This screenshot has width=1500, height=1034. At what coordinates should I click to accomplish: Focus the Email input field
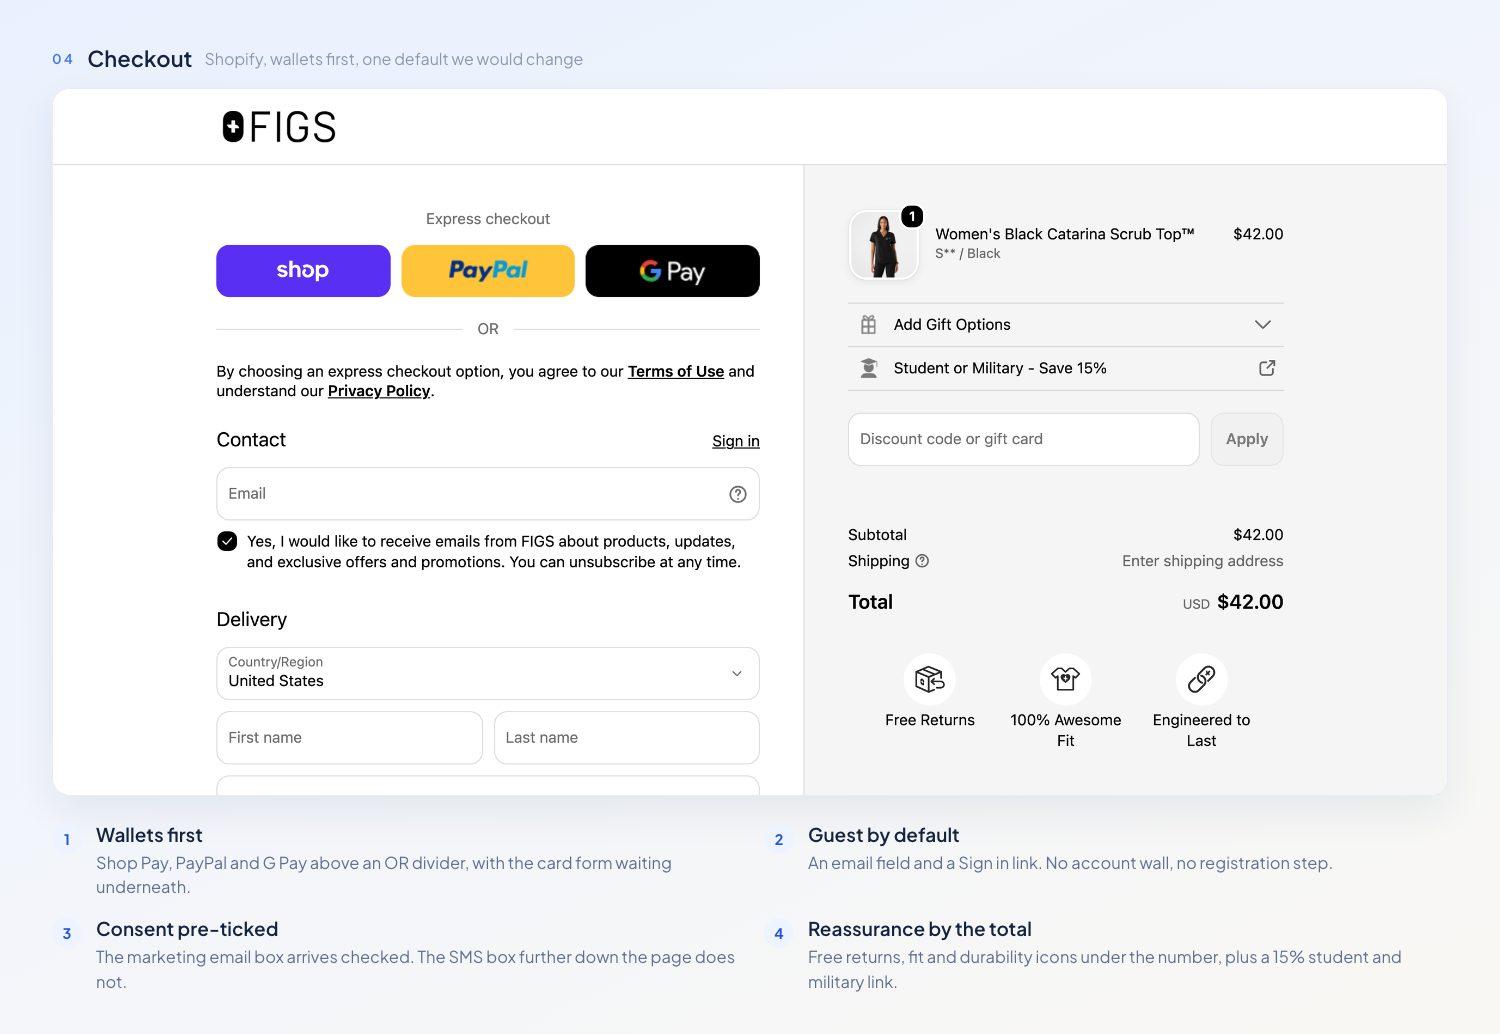click(x=488, y=494)
